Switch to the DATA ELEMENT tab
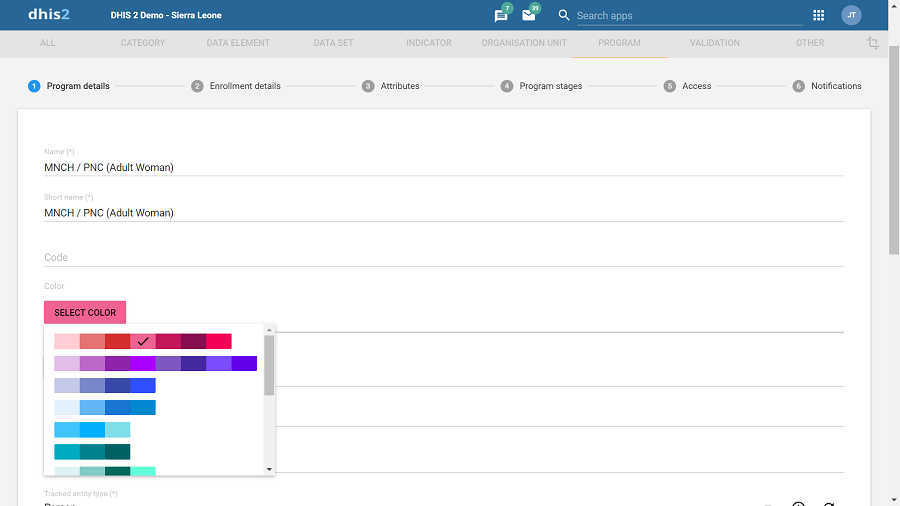This screenshot has height=506, width=900. [x=238, y=43]
